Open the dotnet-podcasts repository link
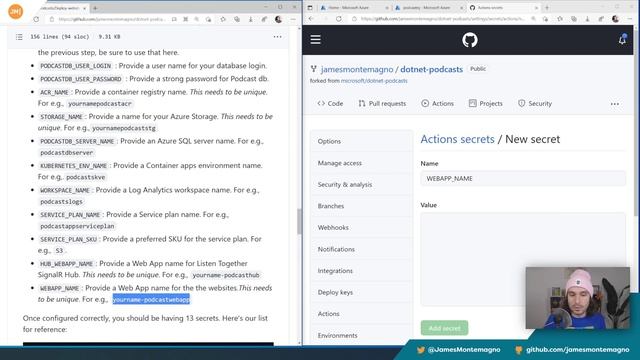The height and width of the screenshot is (360, 640). tap(431, 69)
